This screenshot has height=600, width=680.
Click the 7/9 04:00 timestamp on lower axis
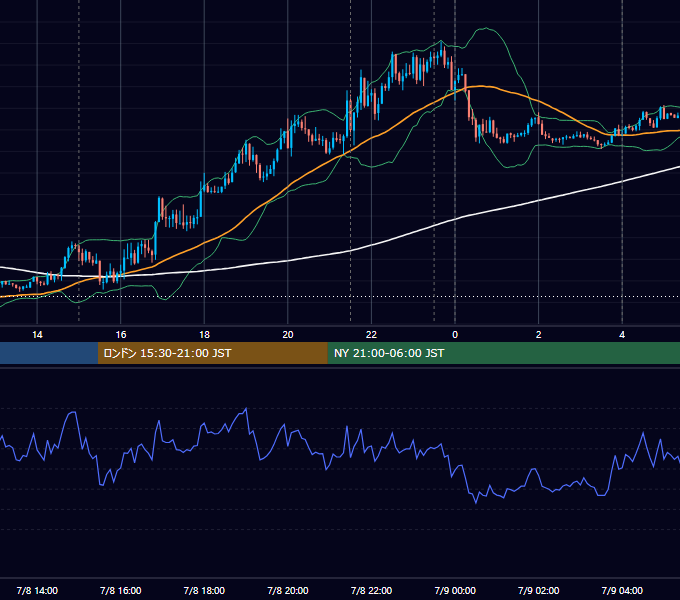[x=622, y=590]
